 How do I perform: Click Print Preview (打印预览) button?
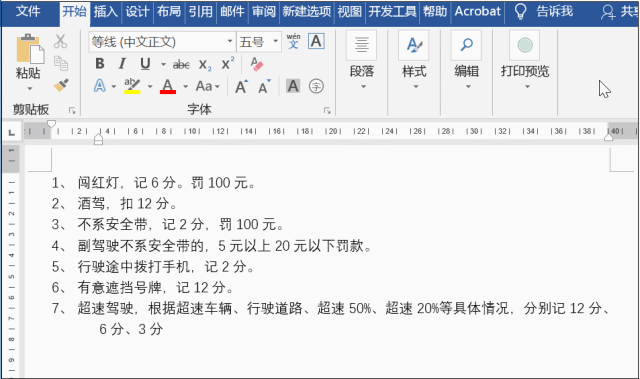(x=525, y=61)
